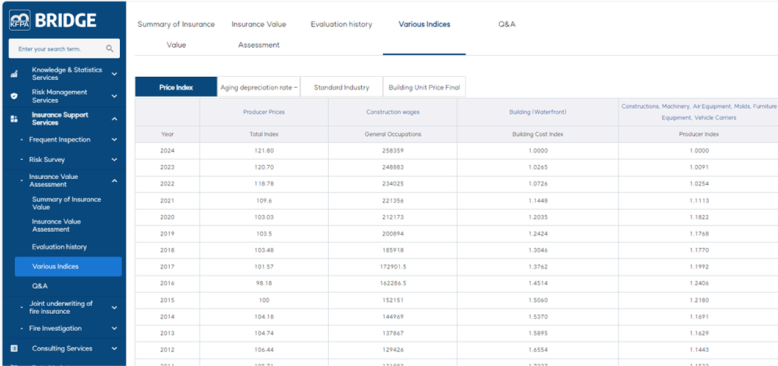Collapse the Insurance Value Assessment sidebar section
The height and width of the screenshot is (366, 778).
coord(115,181)
